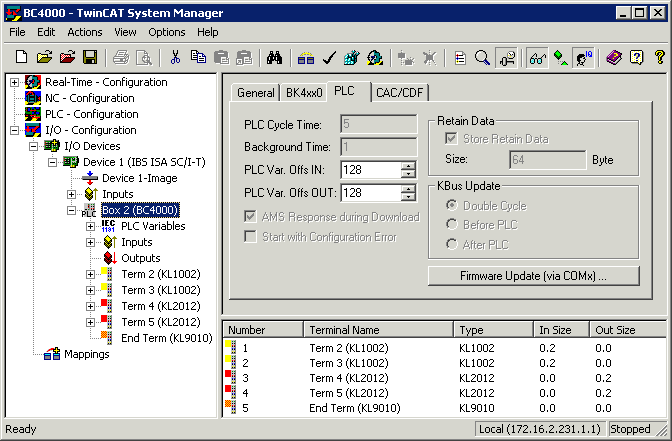Toggle Start with Configuration Error checkbox

pos(250,237)
